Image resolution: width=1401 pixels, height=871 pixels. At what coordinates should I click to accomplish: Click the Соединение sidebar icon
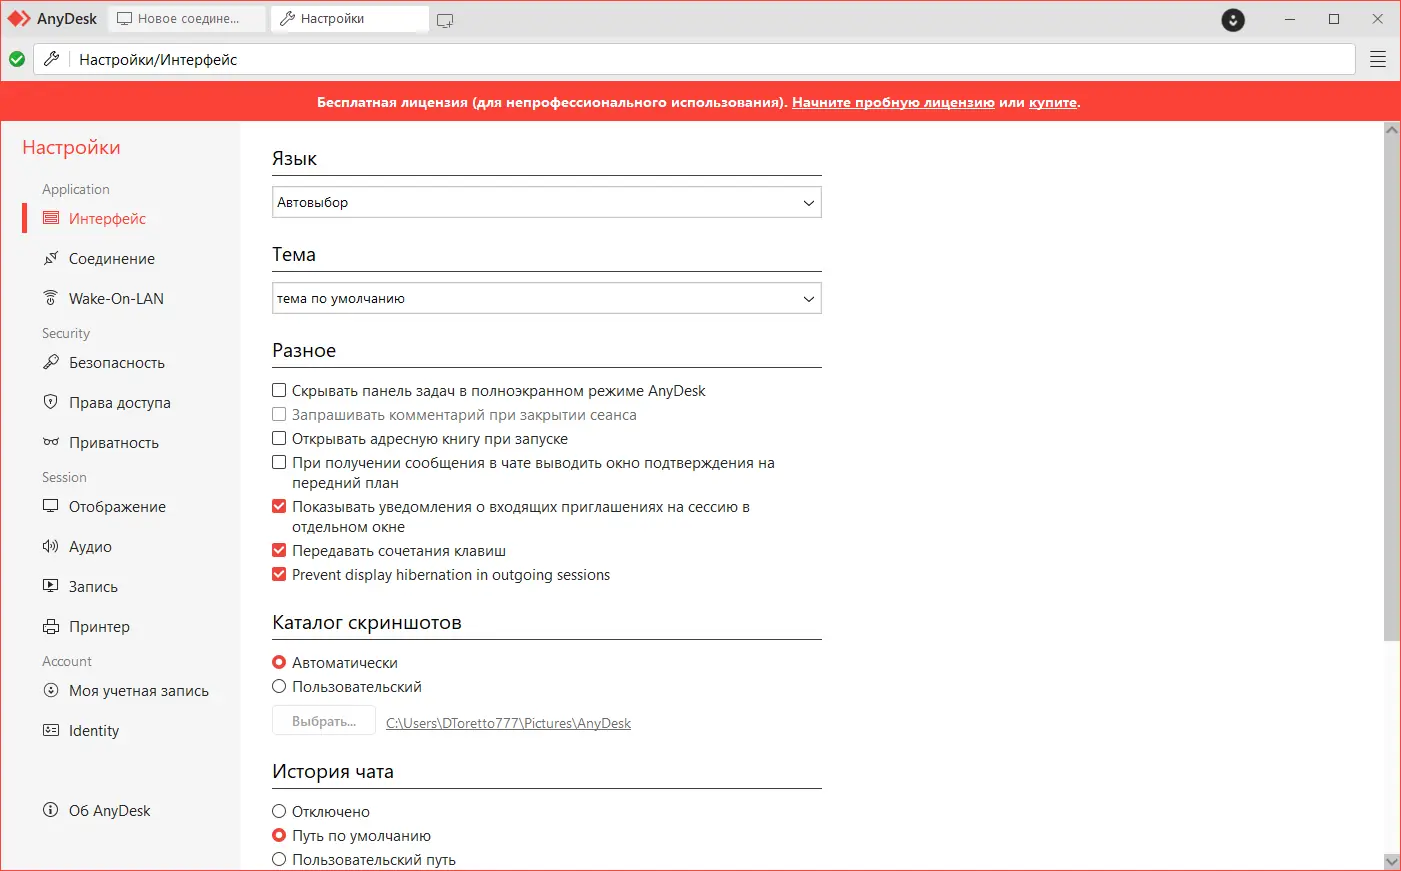(51, 258)
